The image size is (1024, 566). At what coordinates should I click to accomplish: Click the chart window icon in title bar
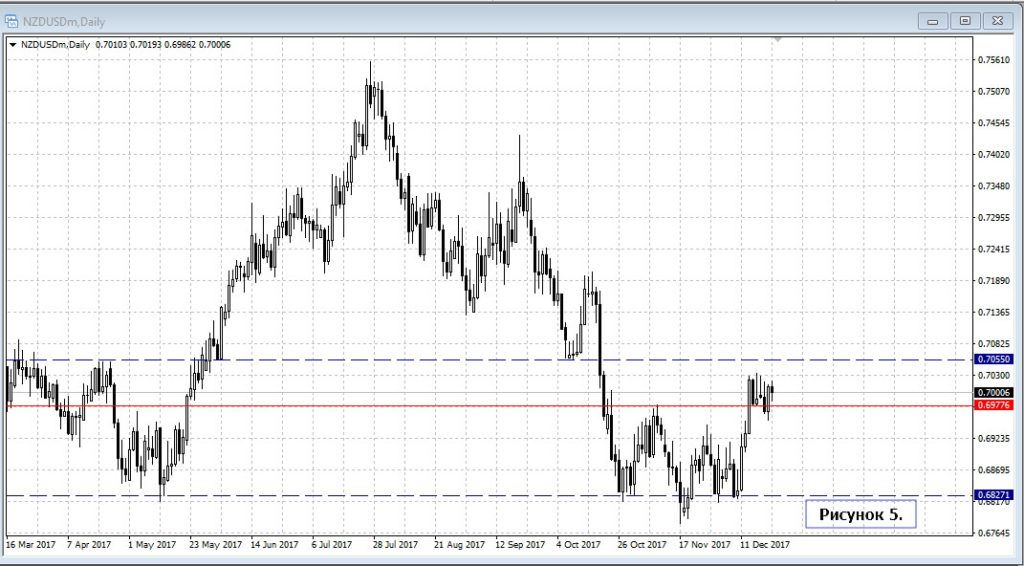(13, 21)
